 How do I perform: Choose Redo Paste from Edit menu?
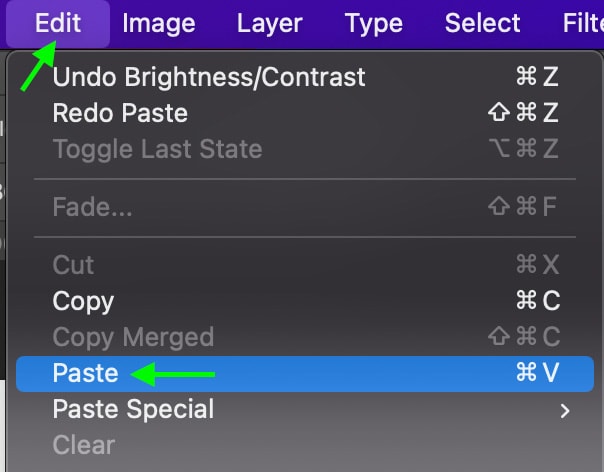pyautogui.click(x=120, y=113)
